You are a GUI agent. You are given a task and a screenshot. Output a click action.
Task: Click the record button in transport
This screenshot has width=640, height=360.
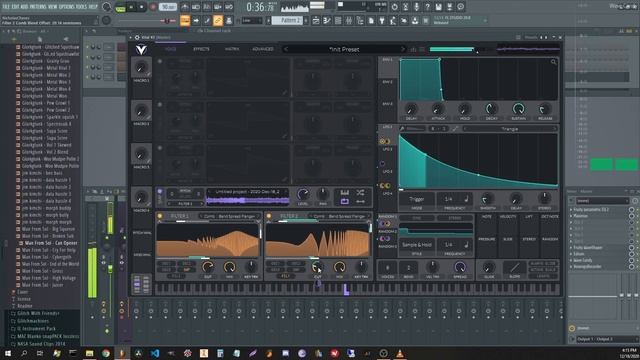click(x=153, y=7)
